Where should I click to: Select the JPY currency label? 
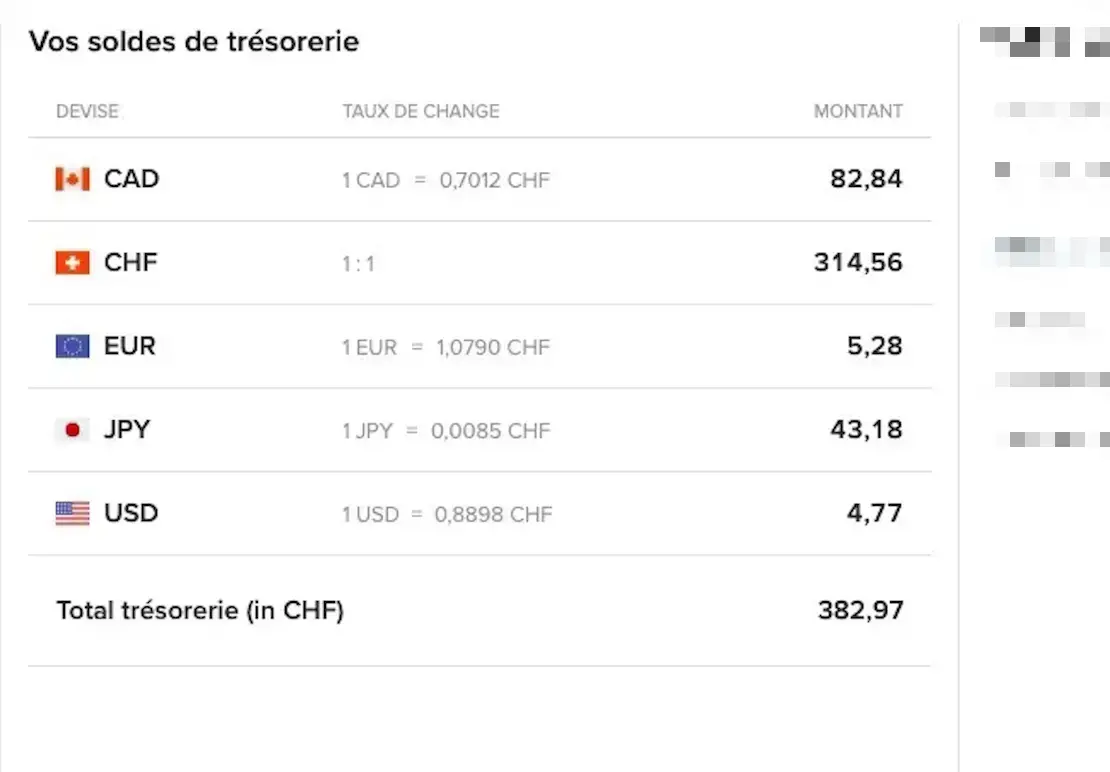pos(127,430)
